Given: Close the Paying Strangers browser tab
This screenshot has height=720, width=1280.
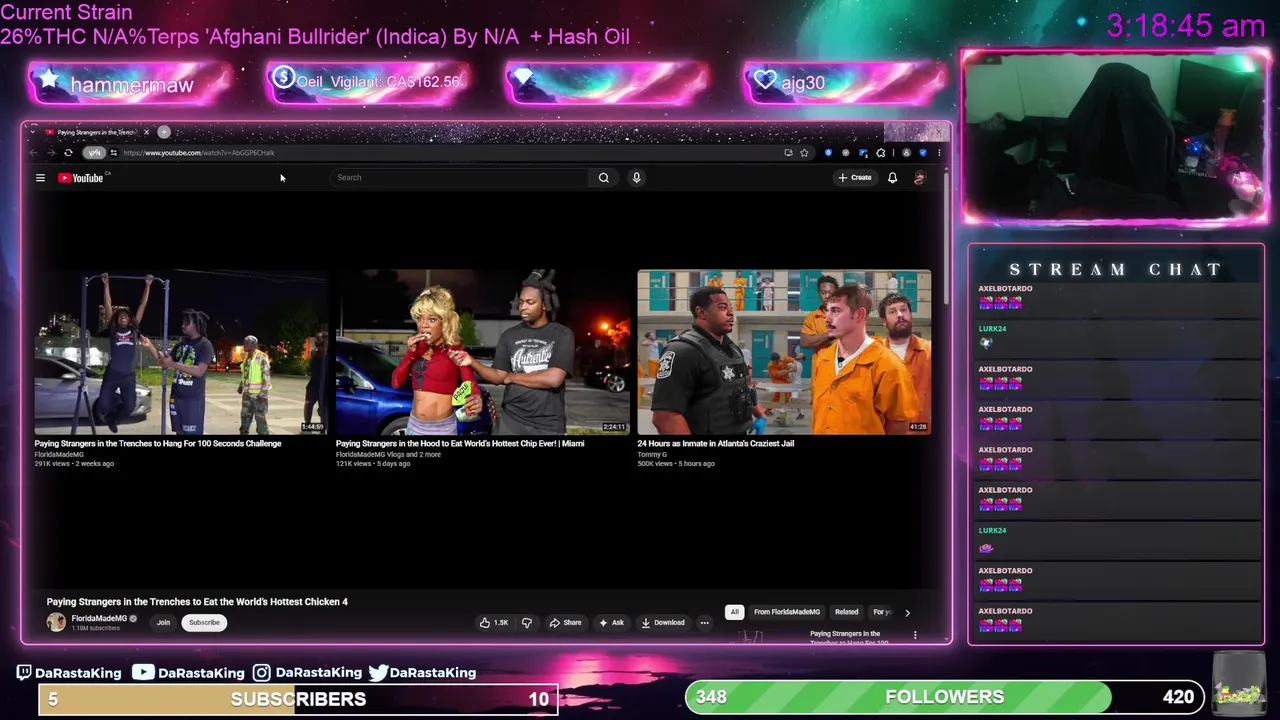Looking at the screenshot, I should pyautogui.click(x=146, y=132).
